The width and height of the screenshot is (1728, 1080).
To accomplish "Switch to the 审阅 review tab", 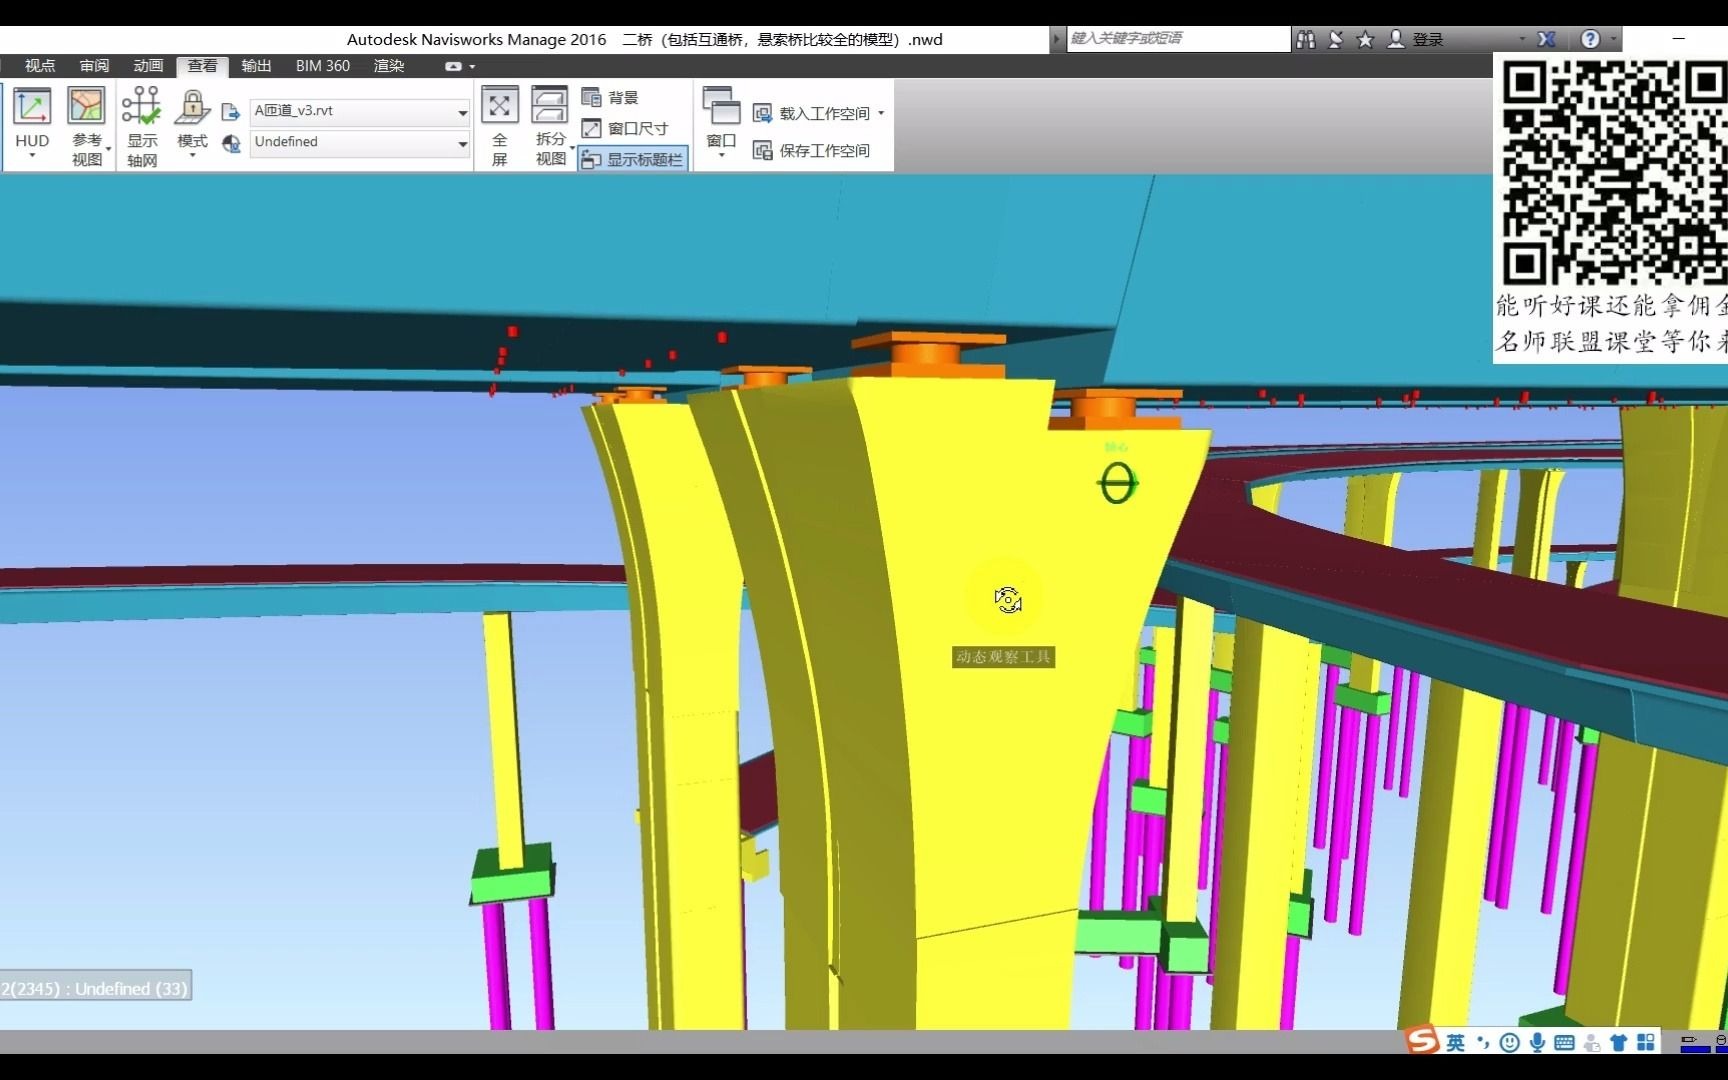I will point(94,65).
